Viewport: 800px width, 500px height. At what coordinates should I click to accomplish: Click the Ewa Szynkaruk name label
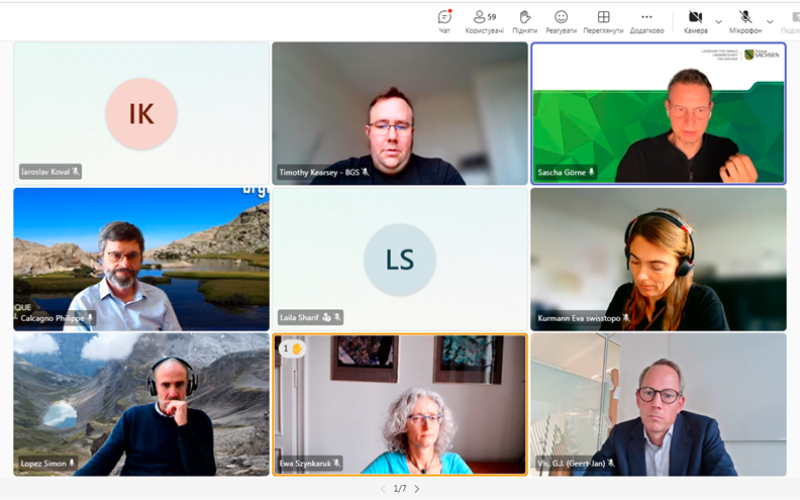click(310, 463)
